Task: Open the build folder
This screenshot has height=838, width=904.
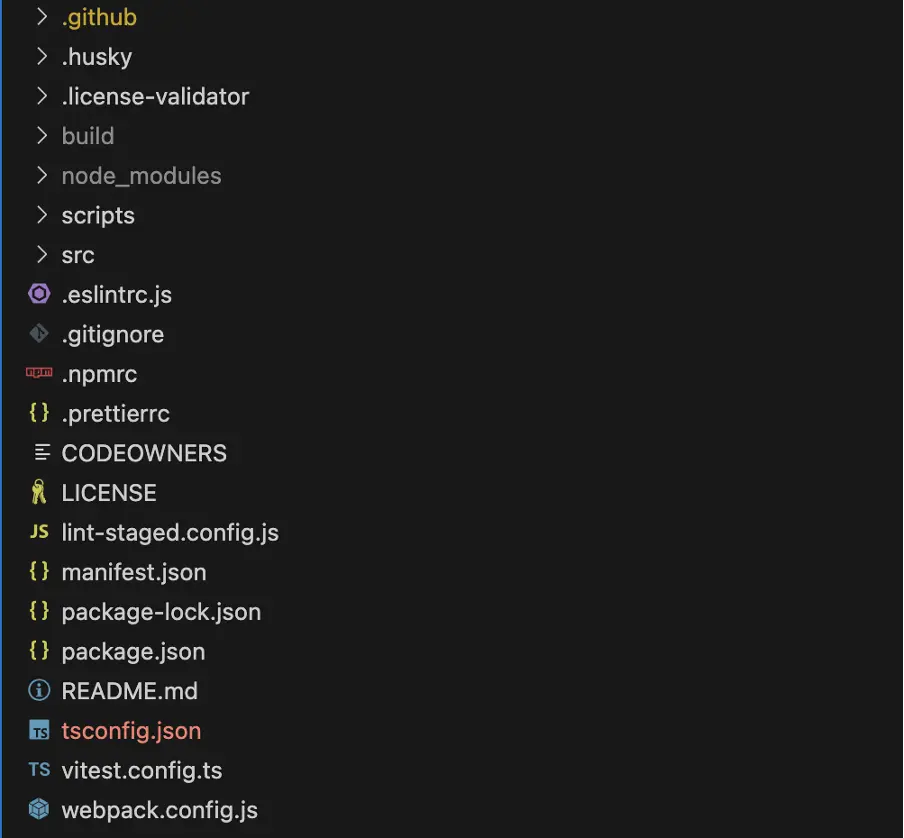Action: tap(88, 136)
